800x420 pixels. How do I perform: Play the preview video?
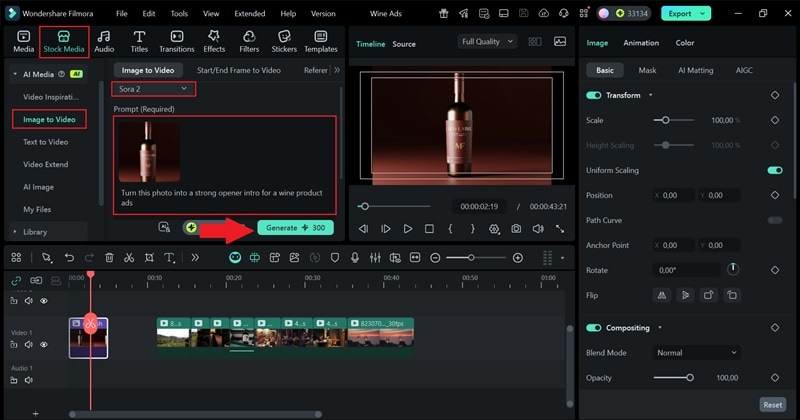click(x=408, y=229)
